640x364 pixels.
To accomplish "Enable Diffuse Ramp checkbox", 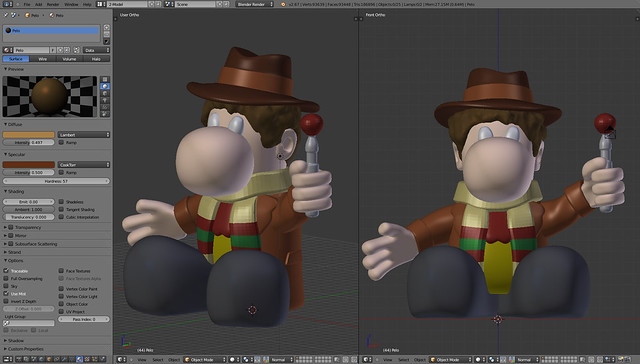I will pyautogui.click(x=61, y=142).
